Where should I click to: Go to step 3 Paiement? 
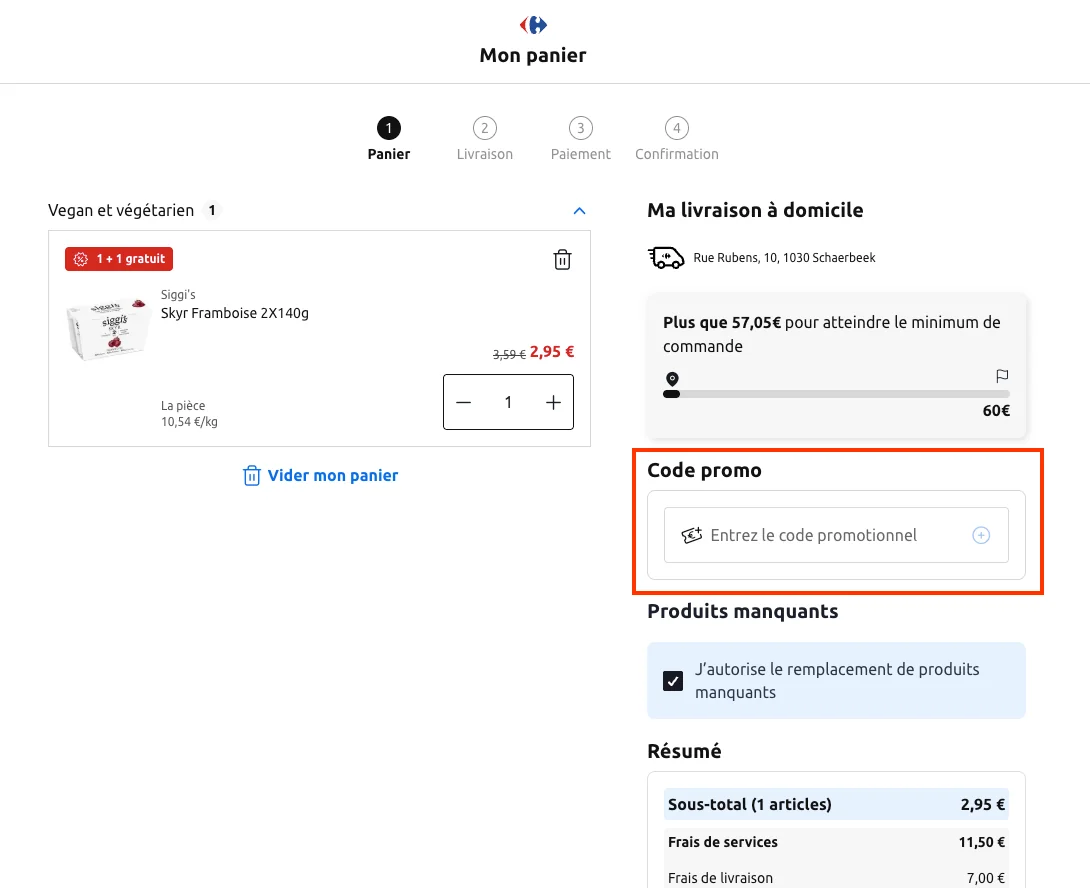pos(580,139)
